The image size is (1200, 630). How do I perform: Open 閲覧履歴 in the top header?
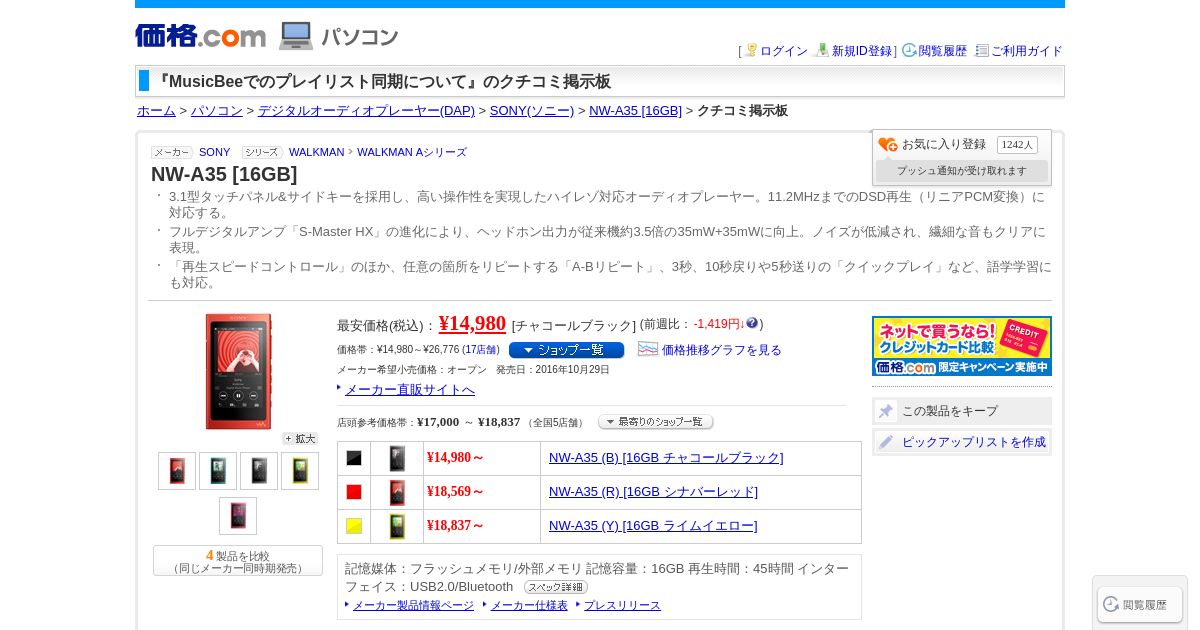[x=943, y=51]
